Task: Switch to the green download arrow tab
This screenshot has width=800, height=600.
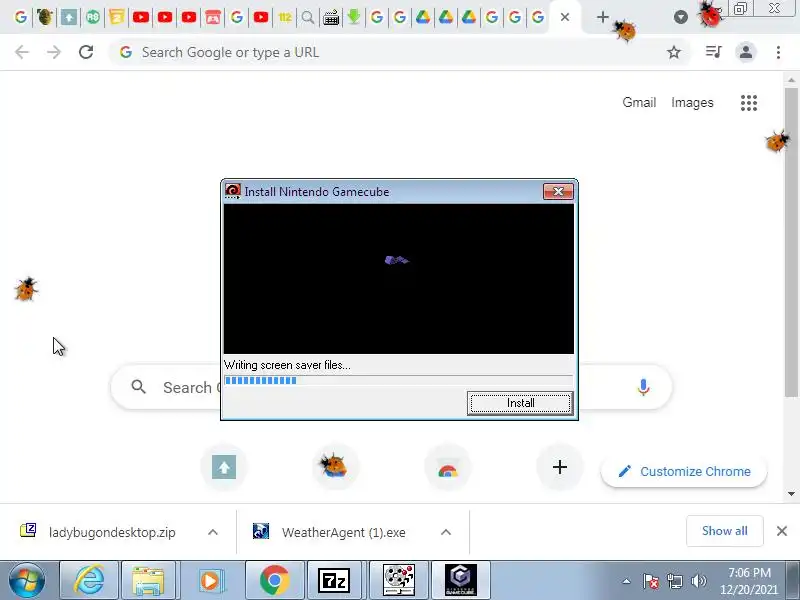Action: tap(354, 17)
